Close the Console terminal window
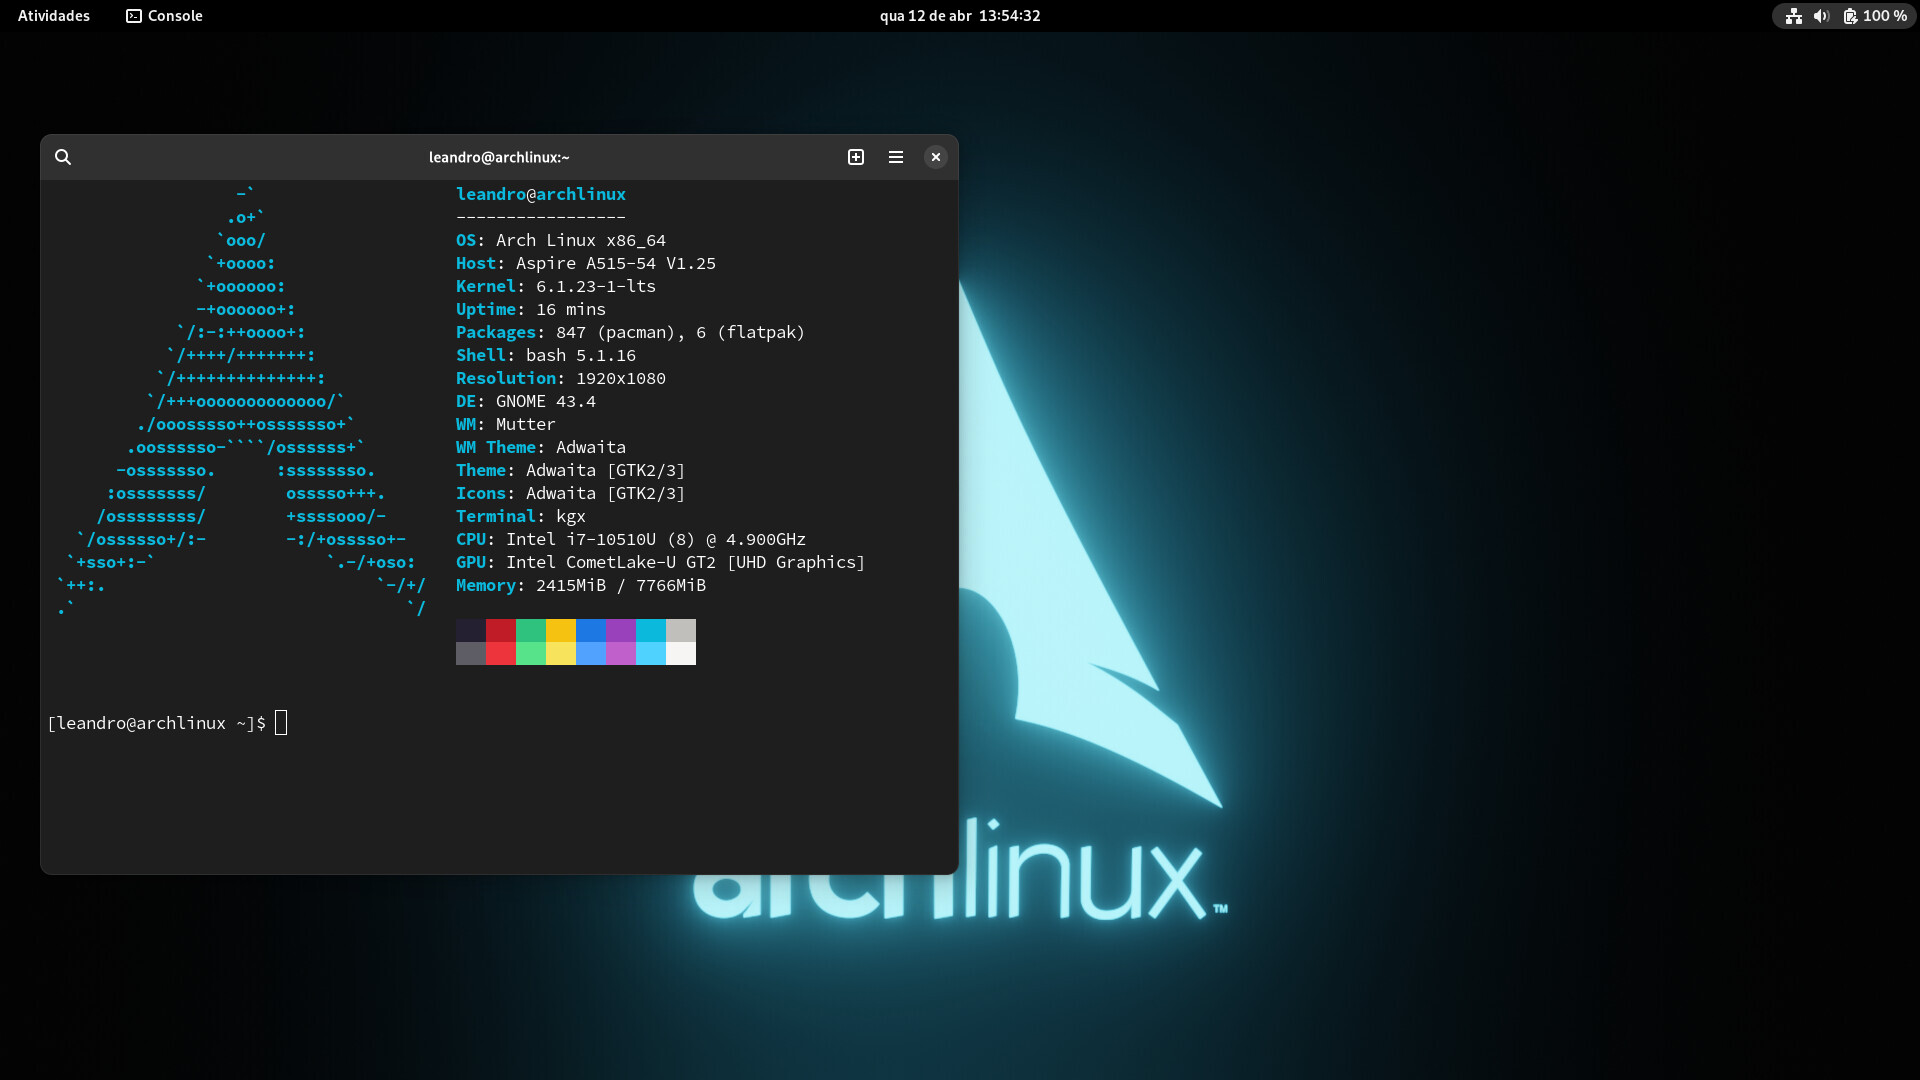Image resolution: width=1920 pixels, height=1080 pixels. click(936, 157)
